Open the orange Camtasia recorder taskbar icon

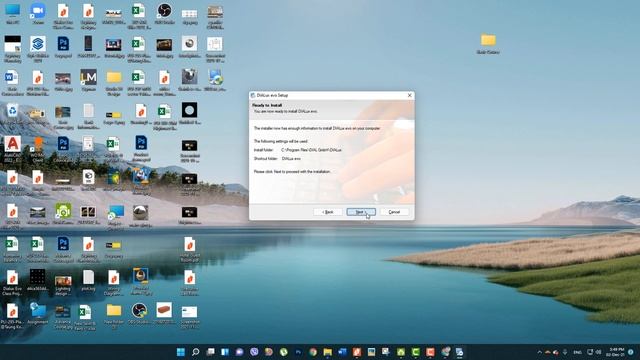tap(430, 352)
